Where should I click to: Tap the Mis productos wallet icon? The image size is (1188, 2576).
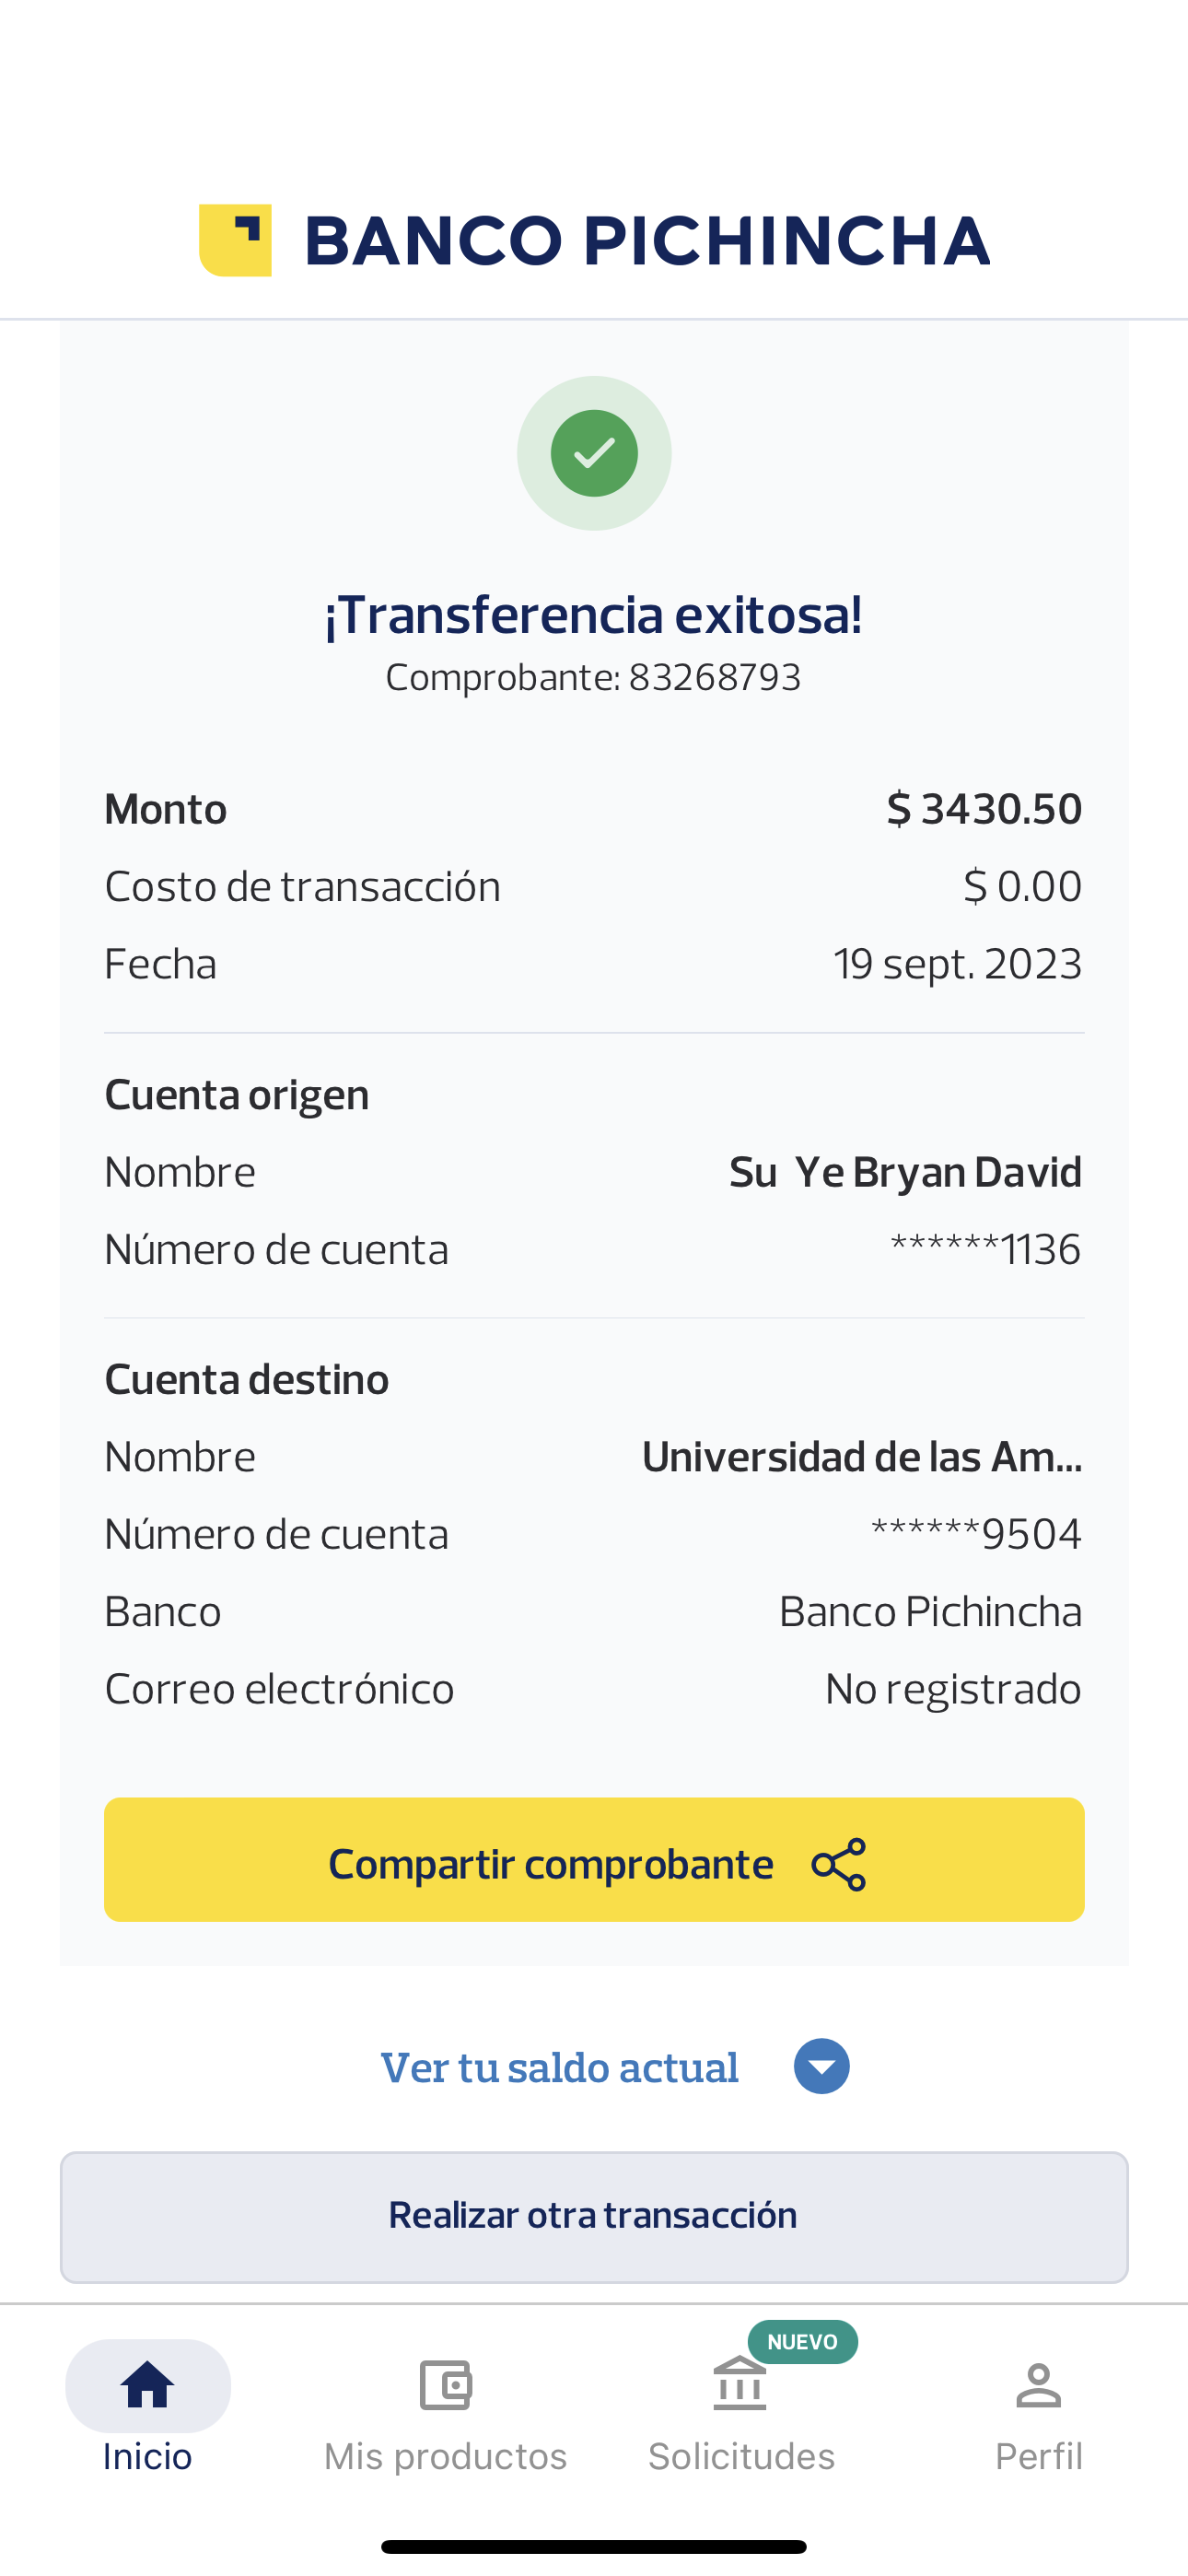tap(445, 2386)
